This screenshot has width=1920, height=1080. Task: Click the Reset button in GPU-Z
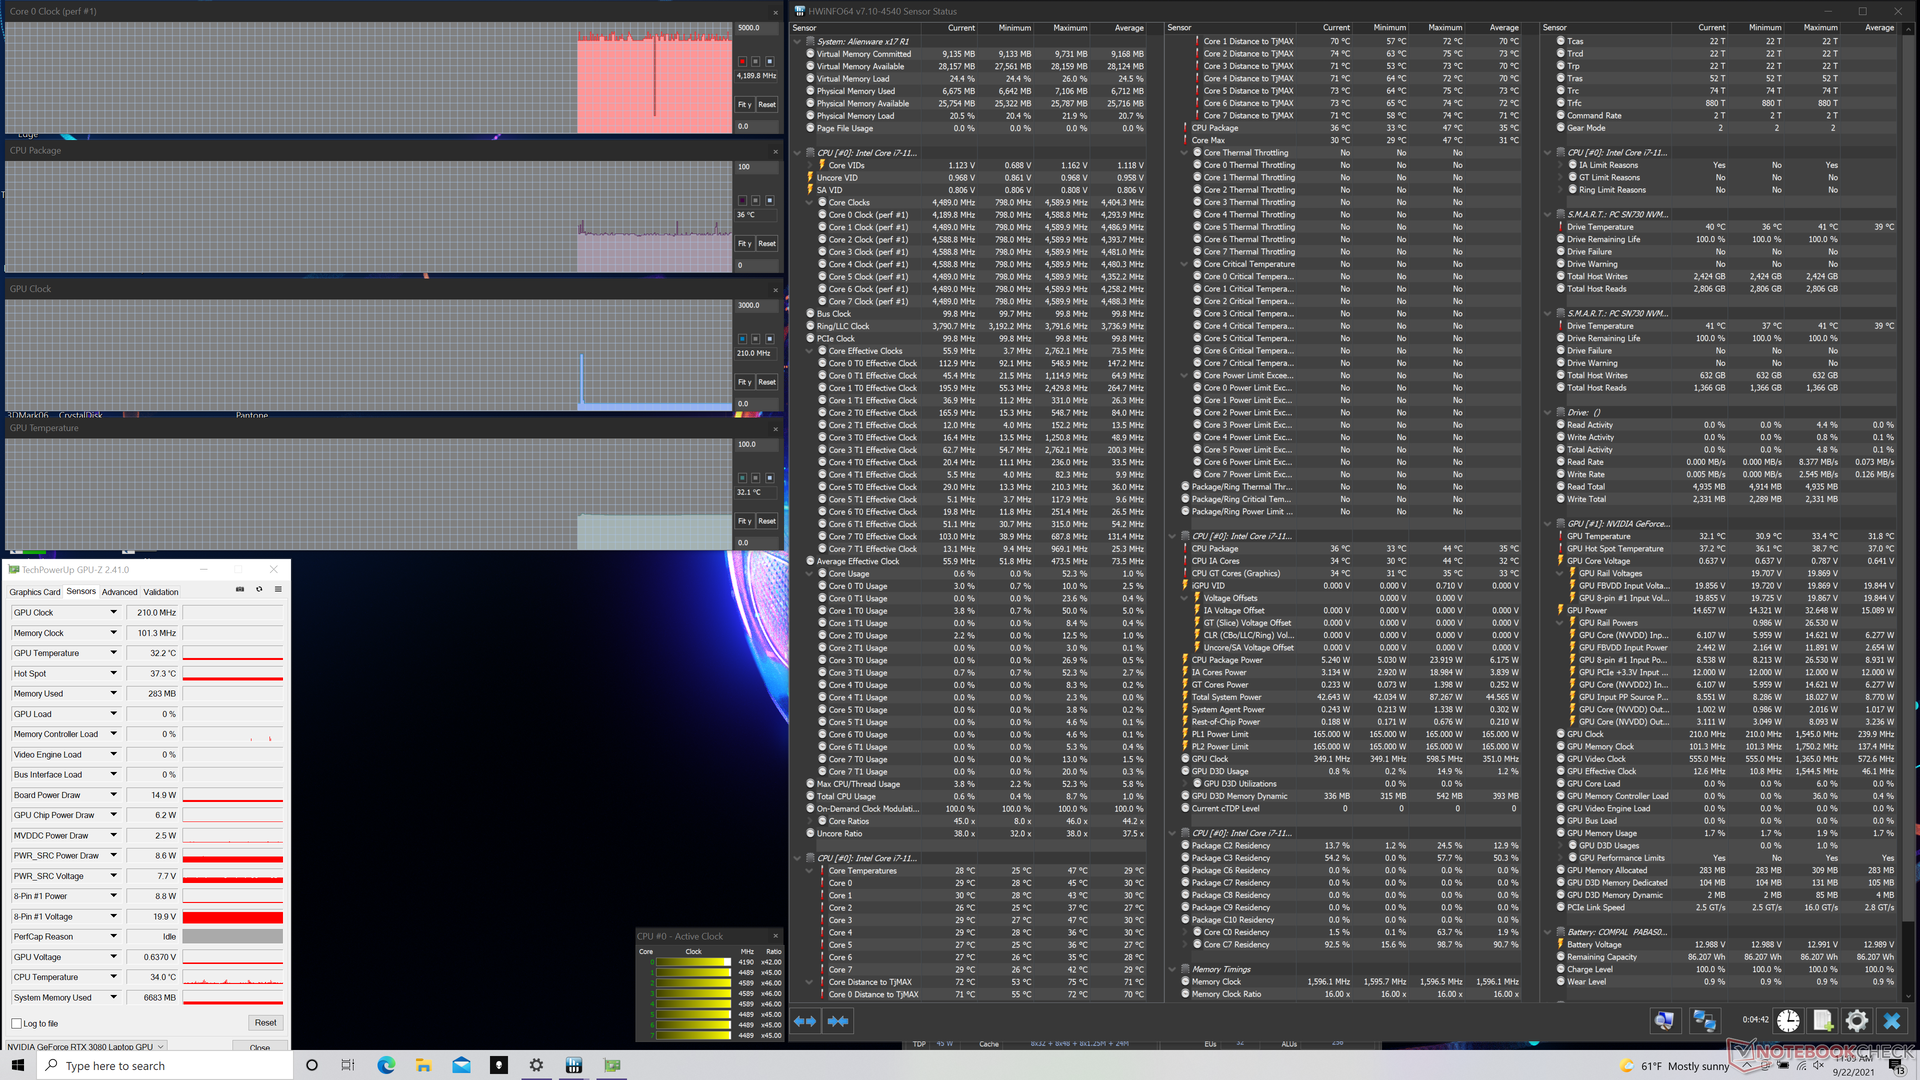pyautogui.click(x=265, y=1023)
